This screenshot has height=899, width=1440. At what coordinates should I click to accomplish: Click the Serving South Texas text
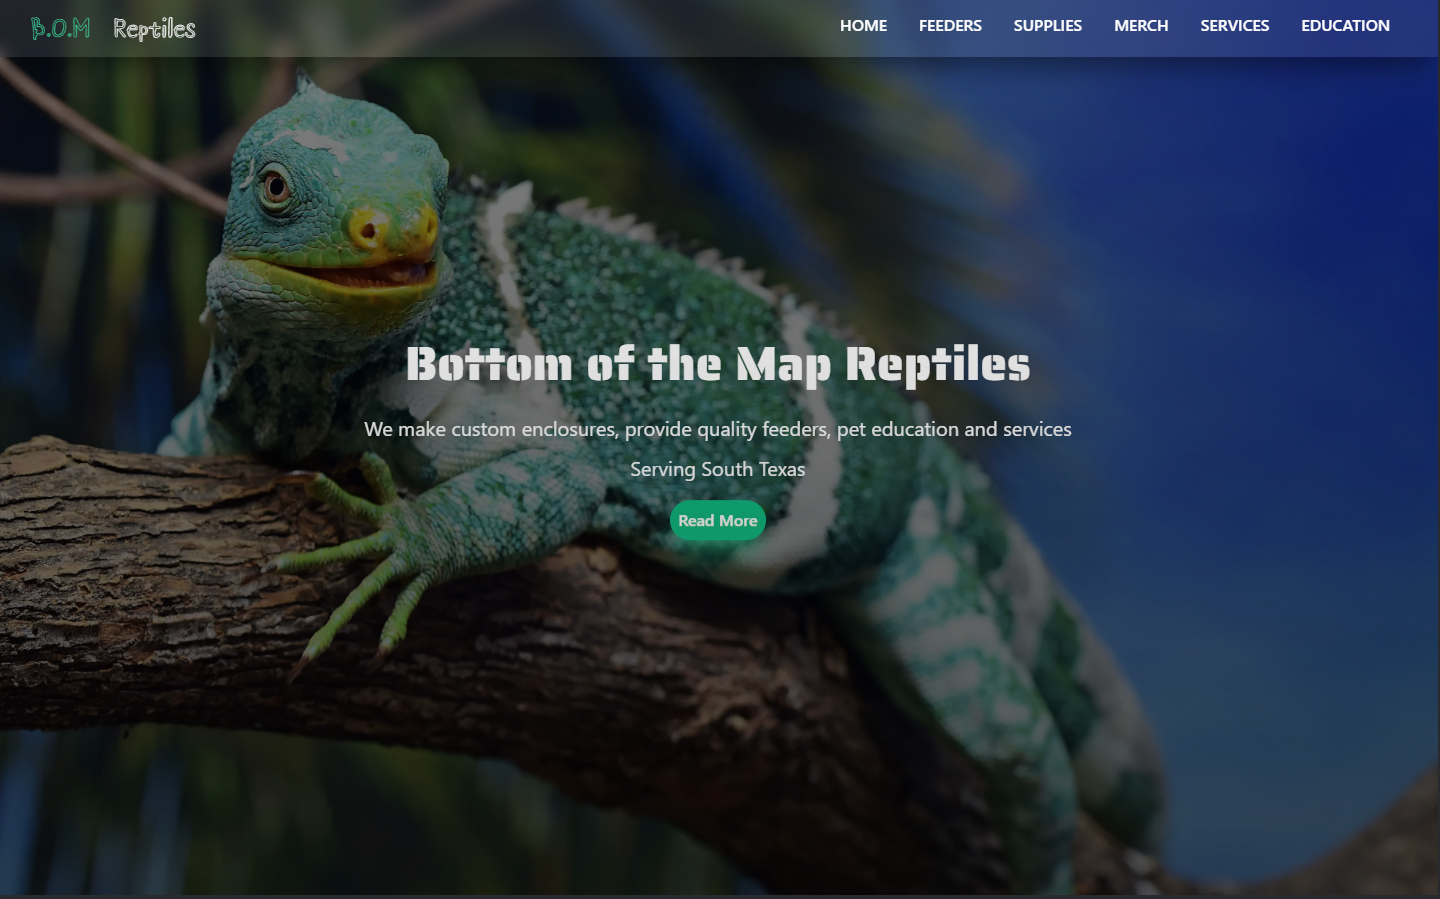pos(718,469)
